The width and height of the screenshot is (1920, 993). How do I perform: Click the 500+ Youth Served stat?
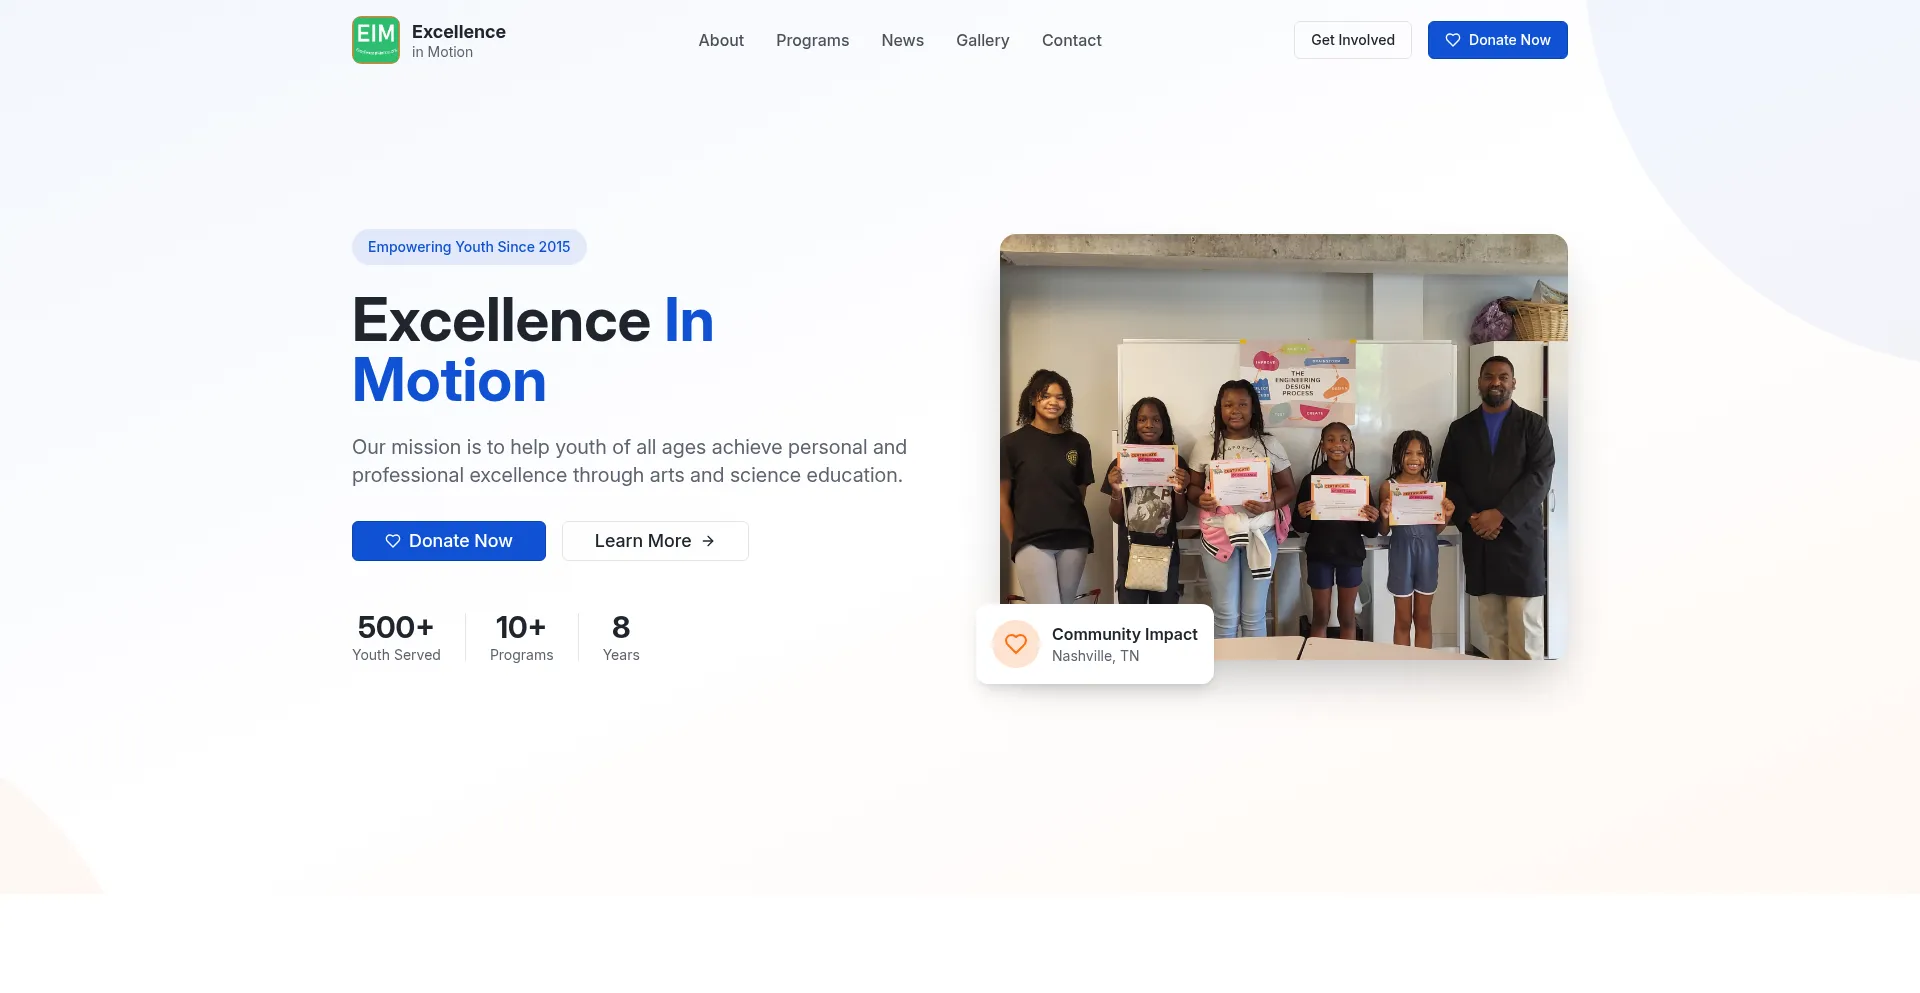(396, 637)
